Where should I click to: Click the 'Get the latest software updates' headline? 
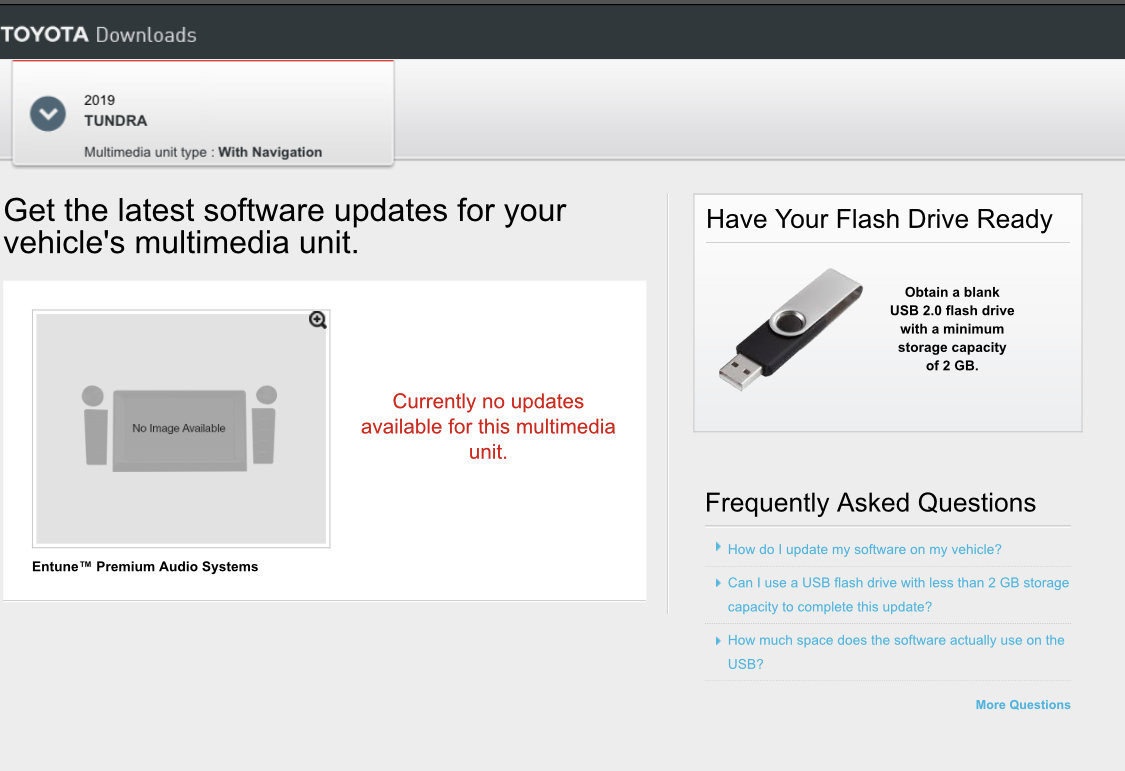[285, 226]
